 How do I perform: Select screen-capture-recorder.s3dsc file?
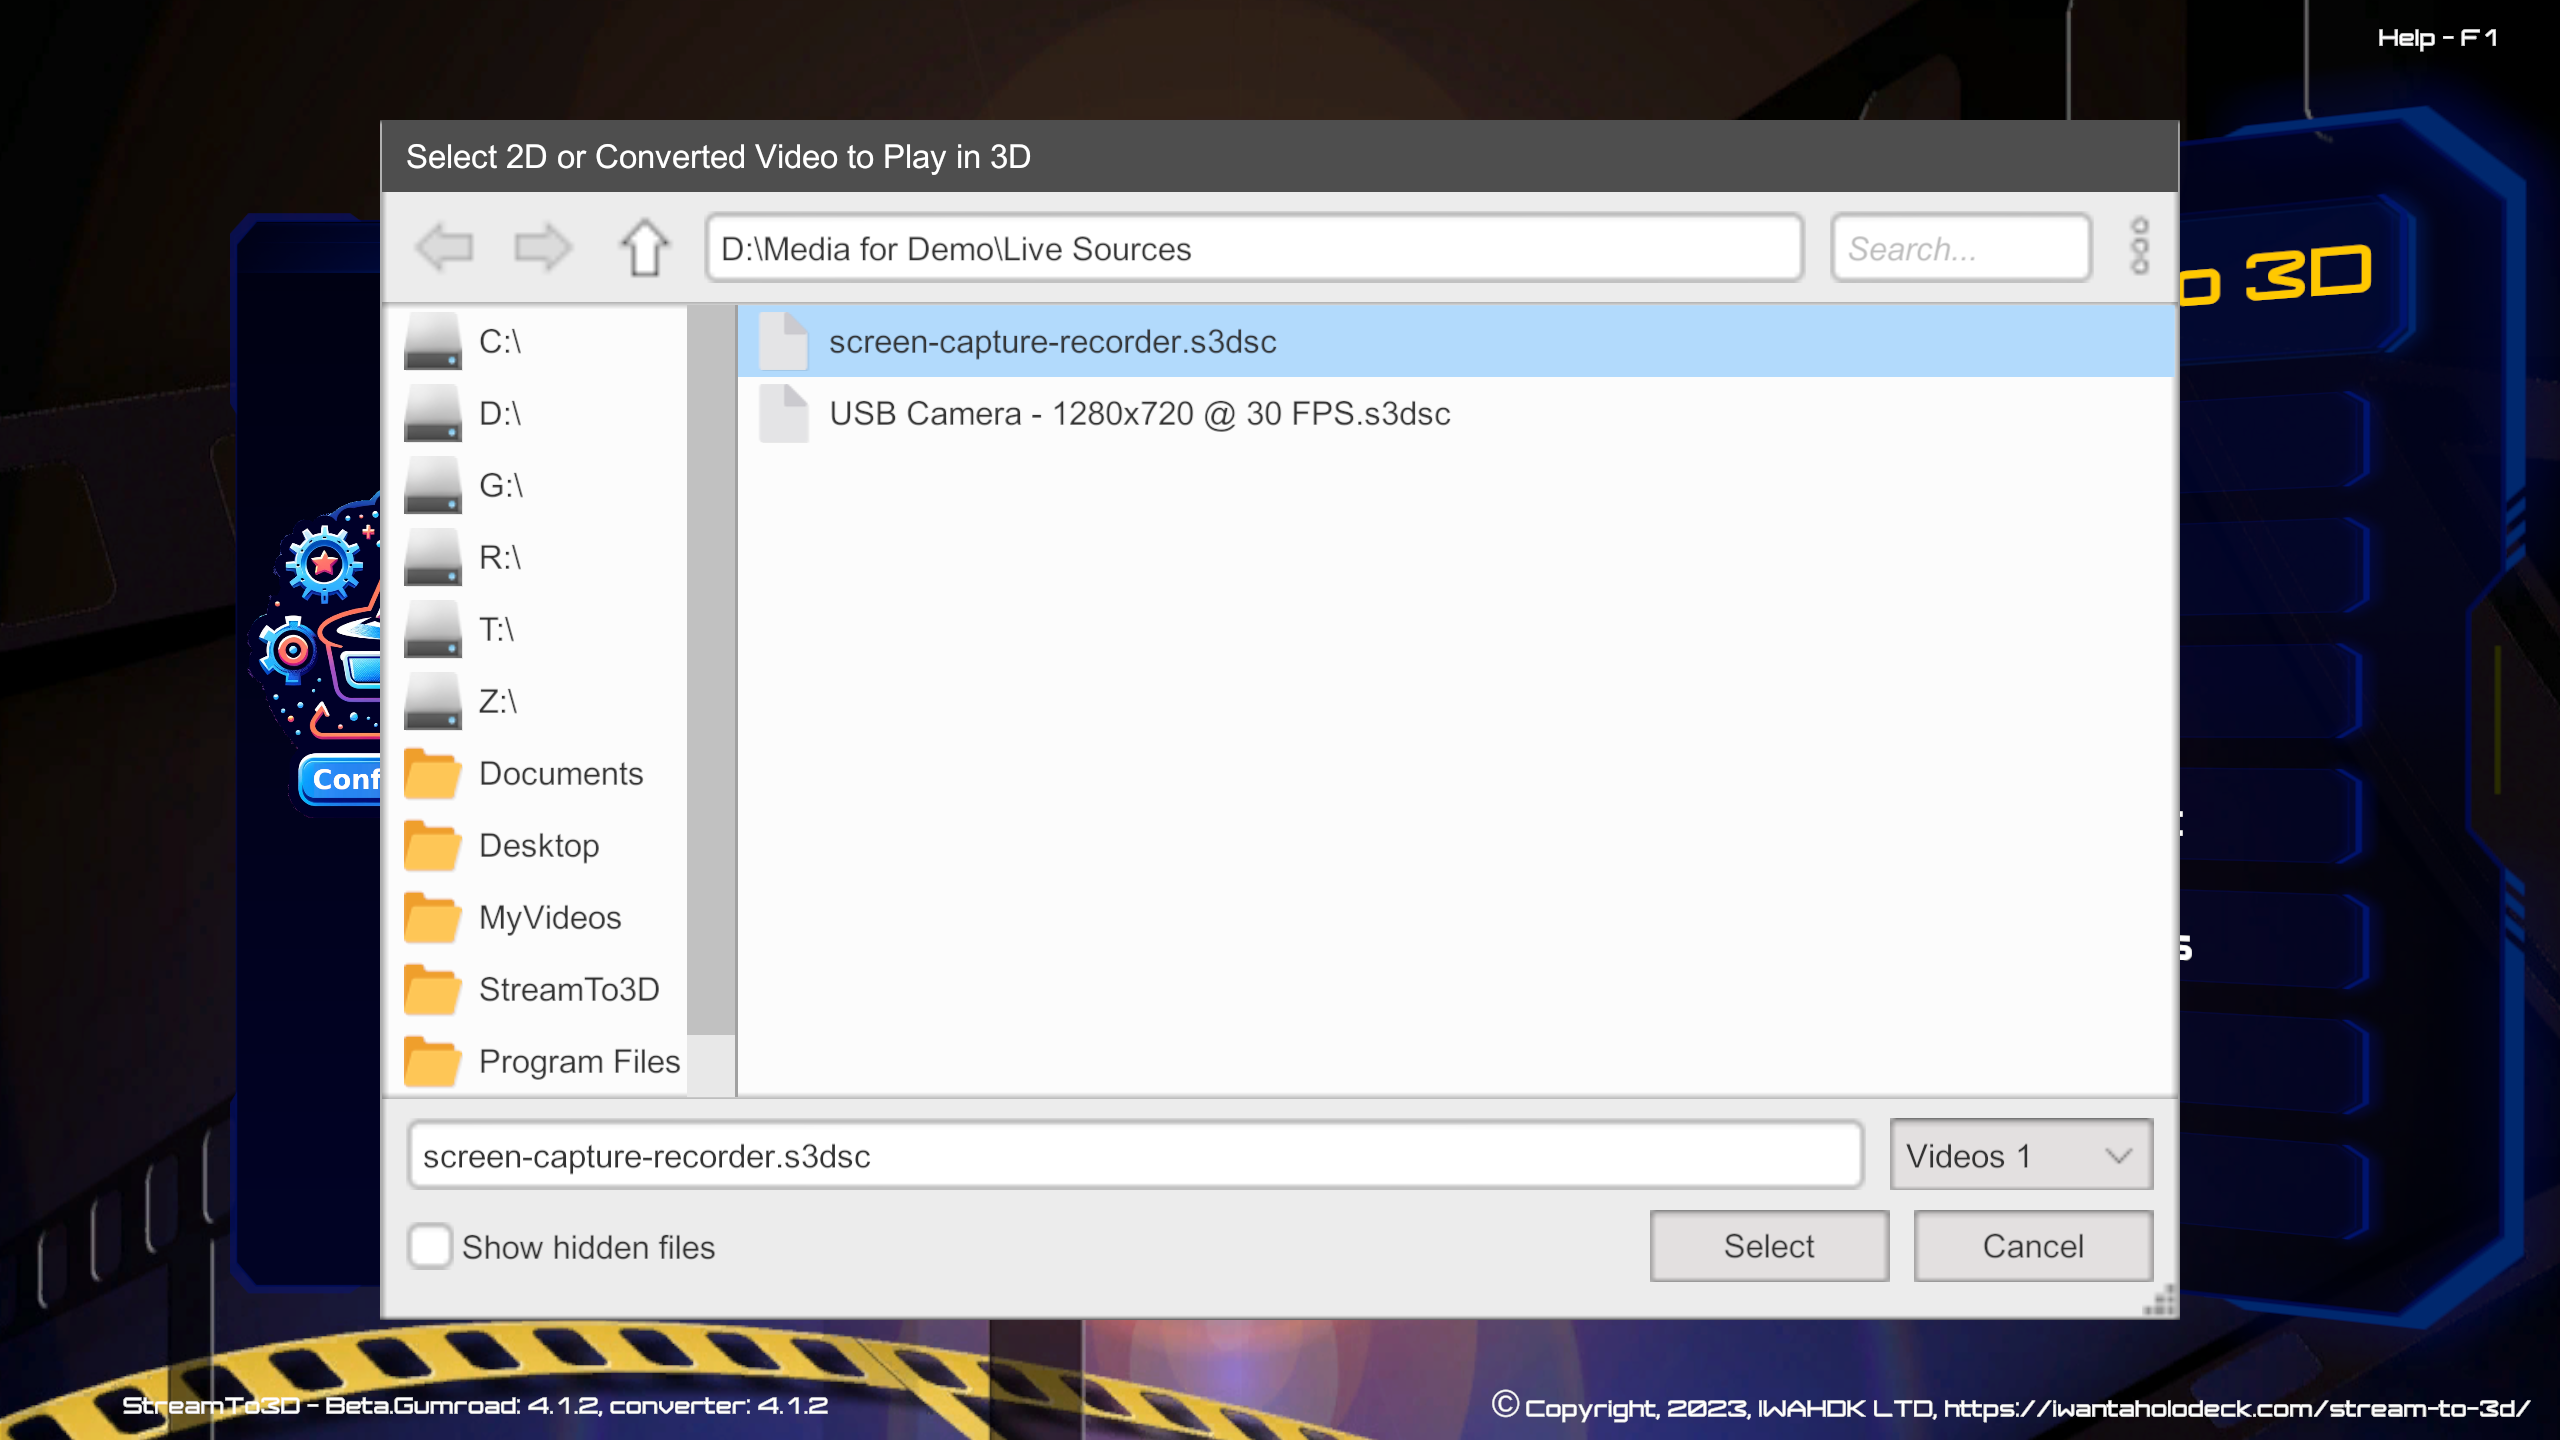1456,342
